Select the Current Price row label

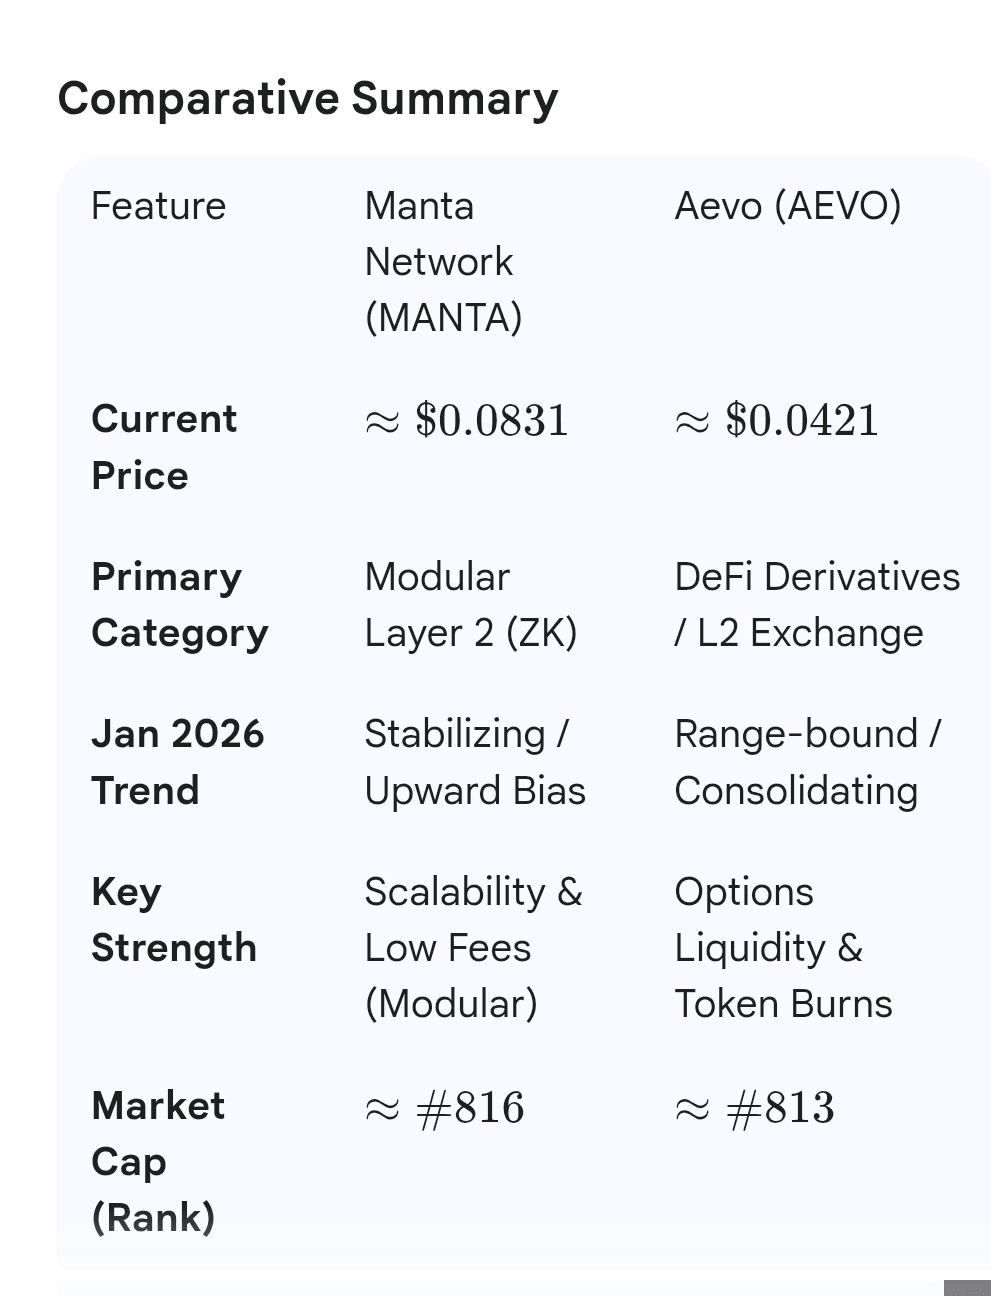point(164,447)
